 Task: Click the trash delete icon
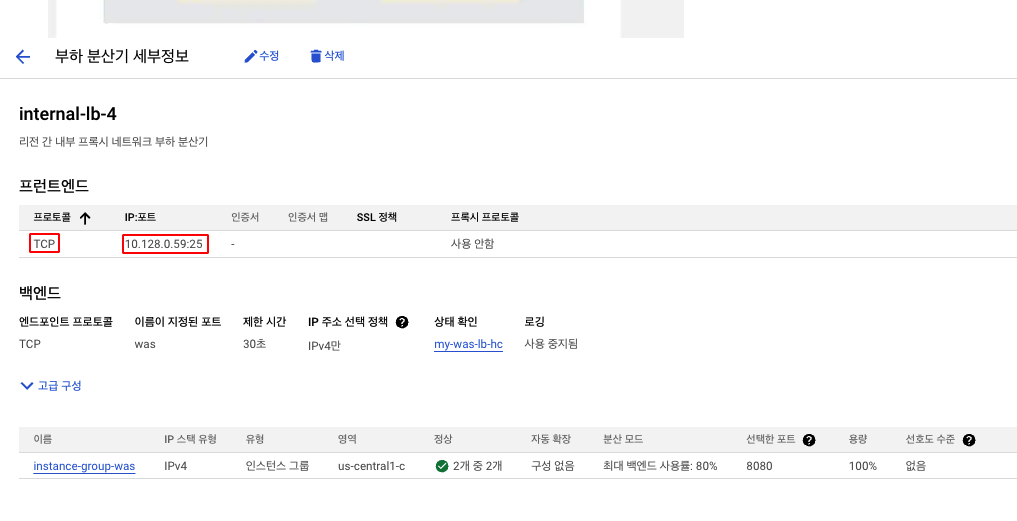point(316,56)
